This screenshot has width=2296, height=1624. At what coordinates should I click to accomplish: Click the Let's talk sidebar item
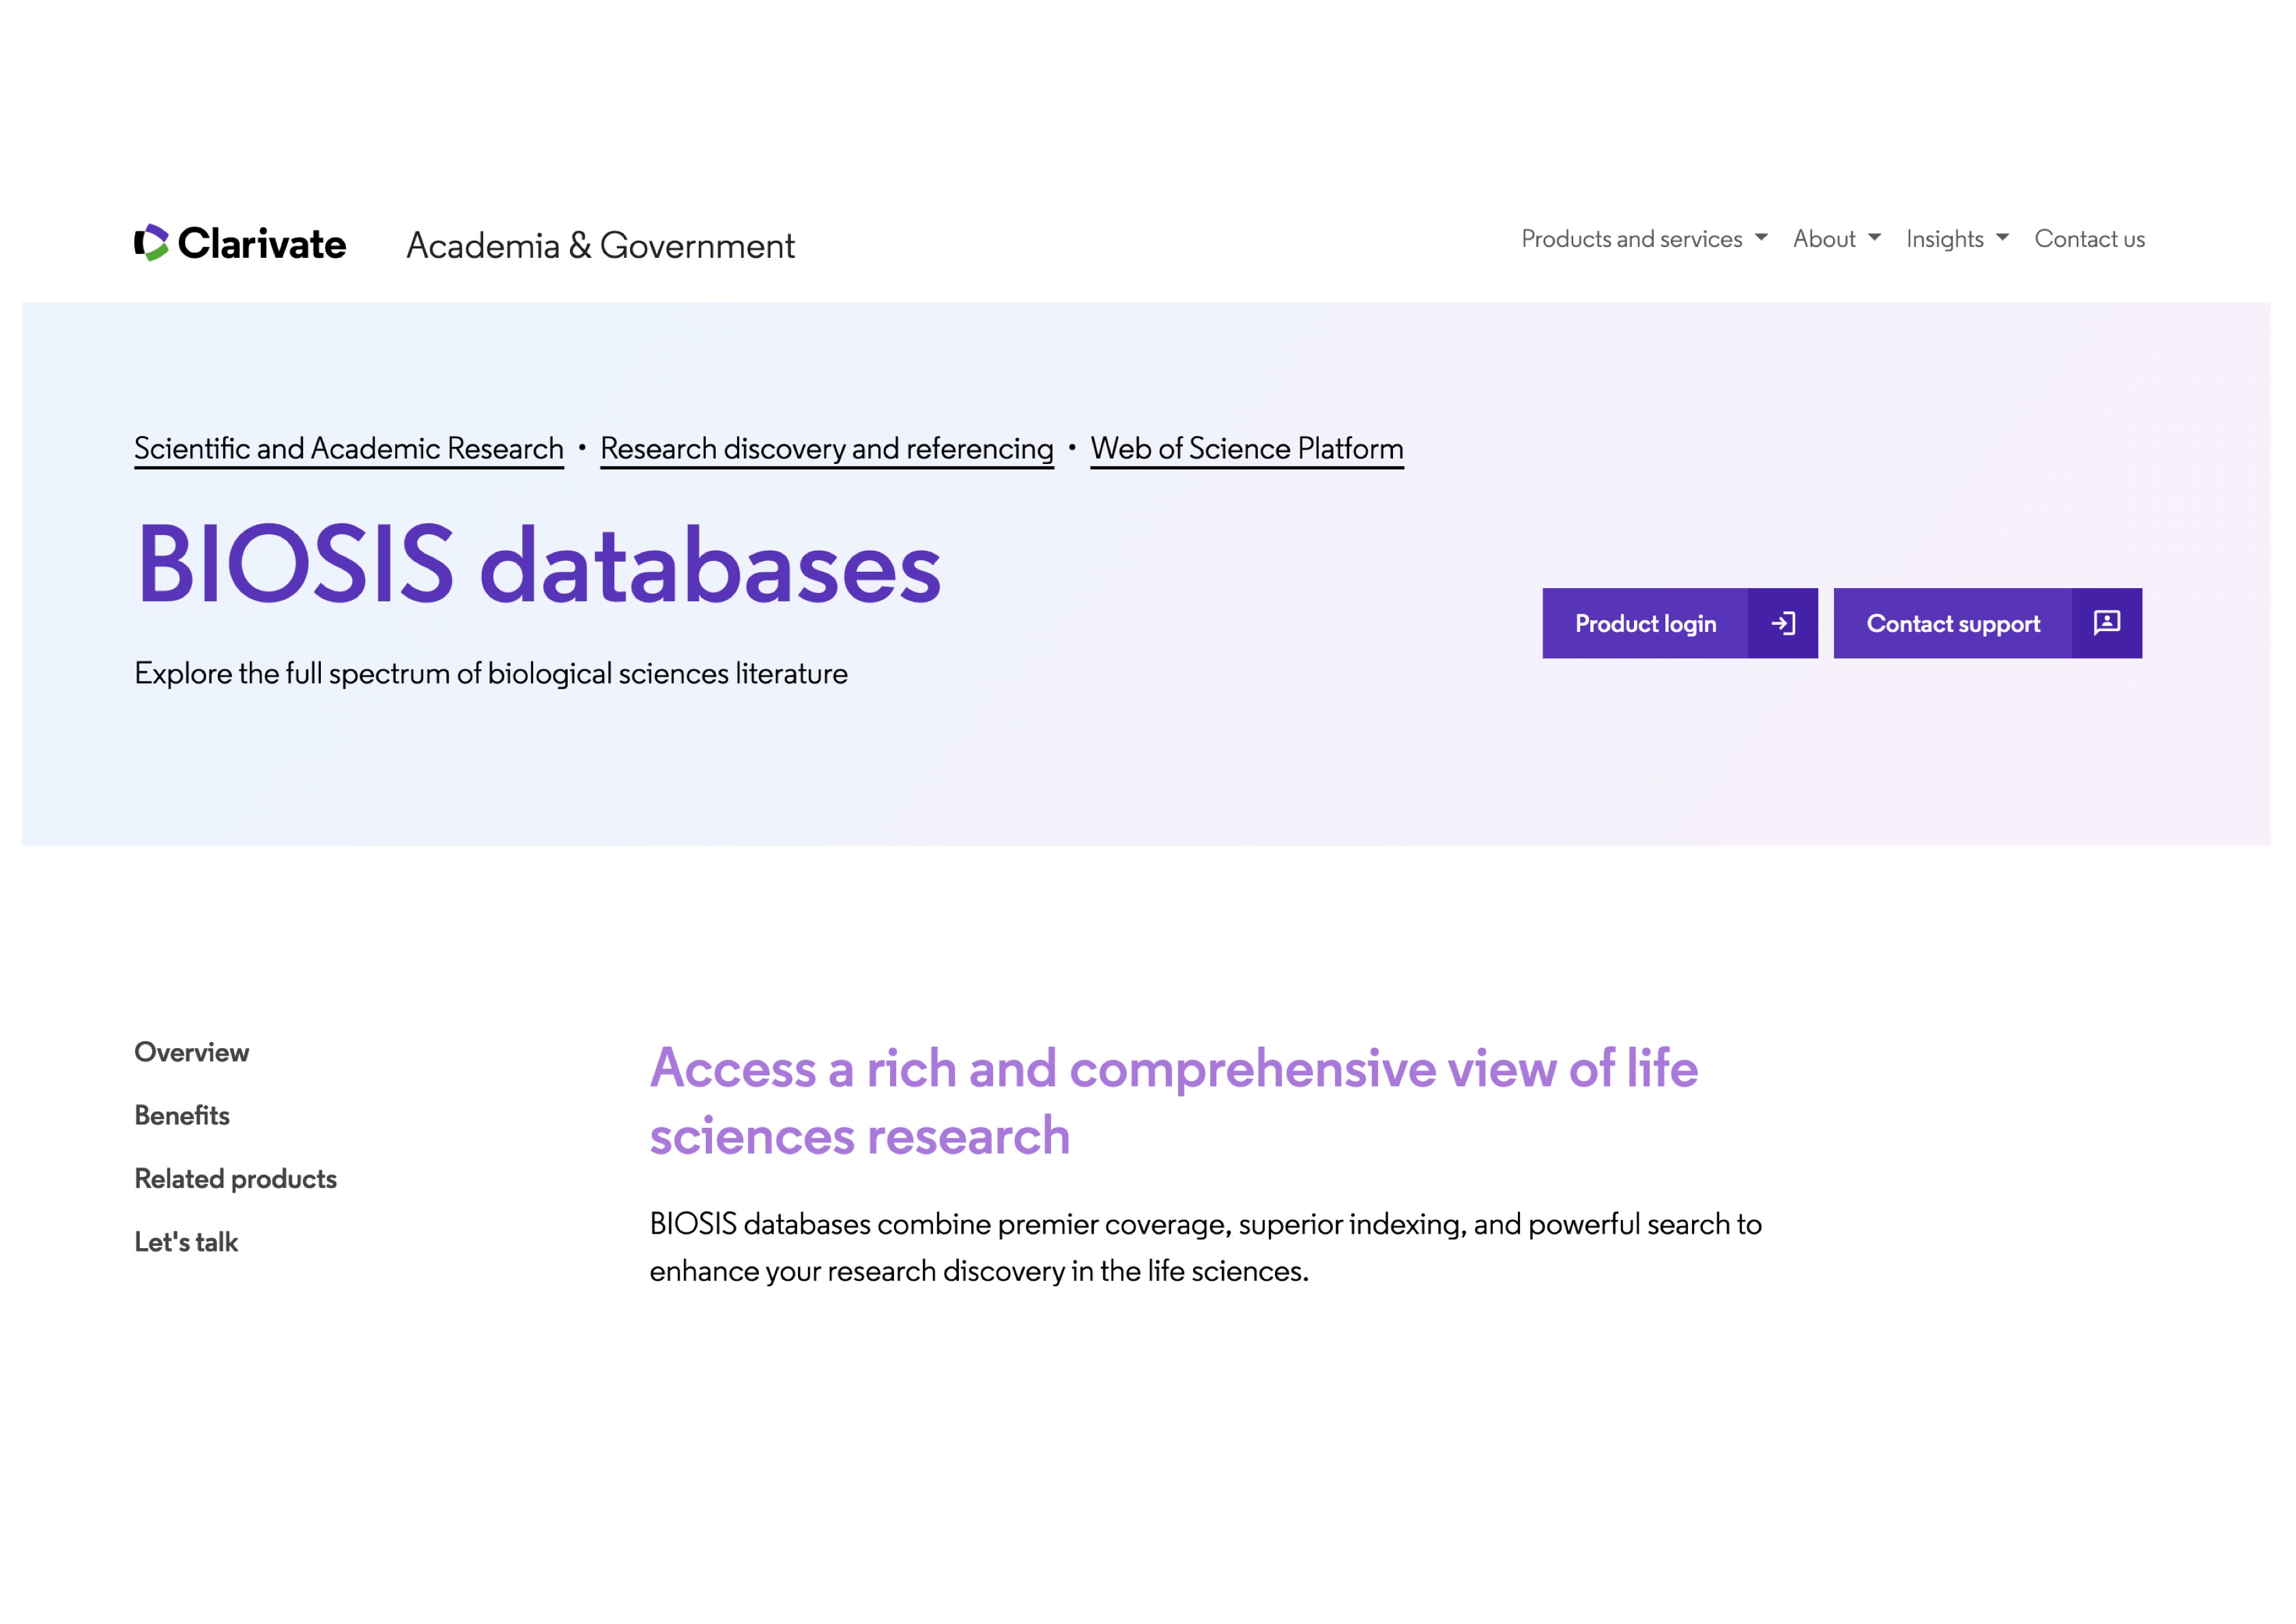187,1241
